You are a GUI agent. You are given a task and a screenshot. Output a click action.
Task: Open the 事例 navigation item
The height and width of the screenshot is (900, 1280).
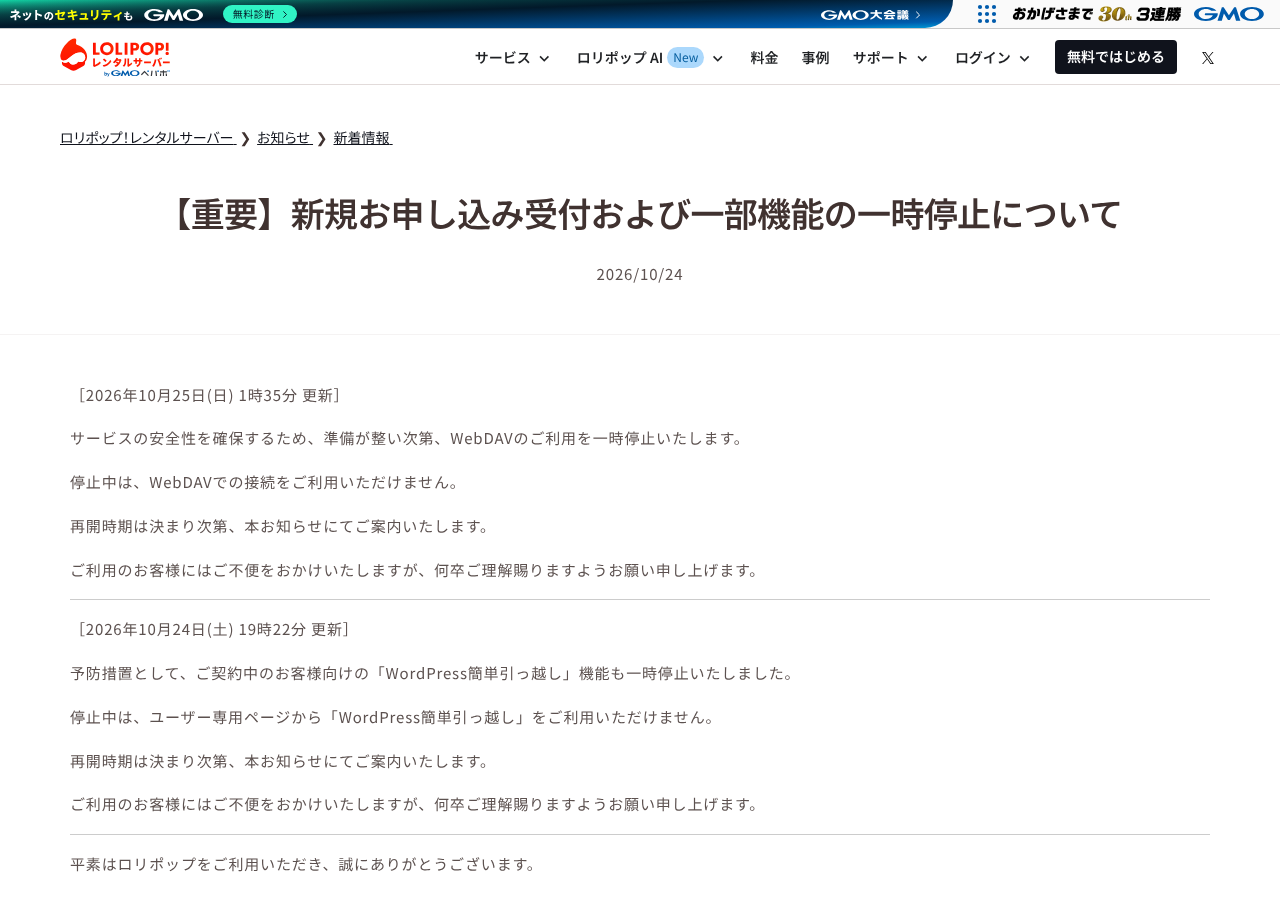point(815,57)
